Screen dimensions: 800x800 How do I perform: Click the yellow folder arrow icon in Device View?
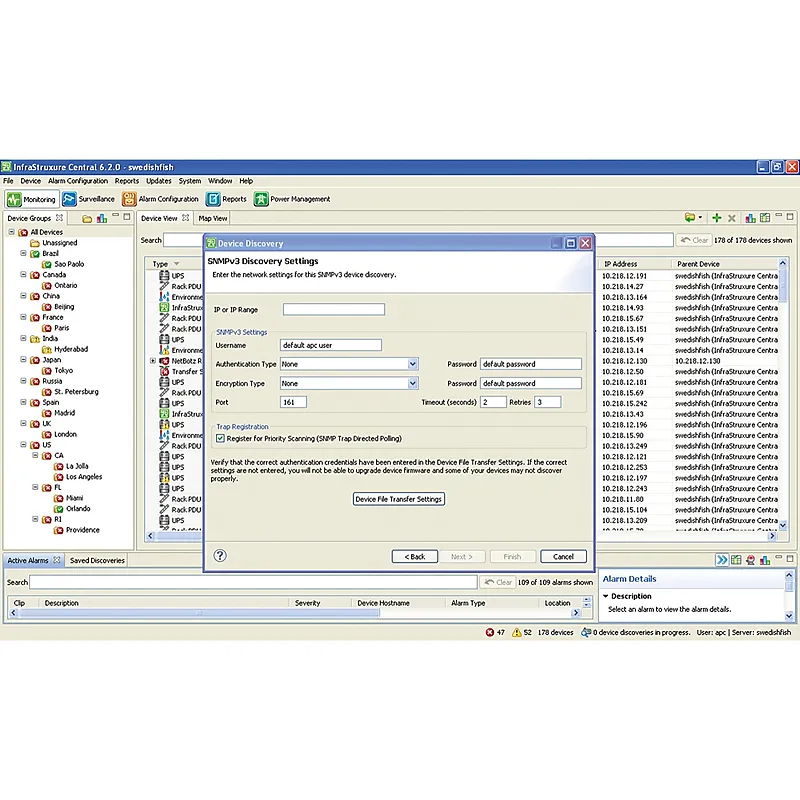[x=690, y=218]
